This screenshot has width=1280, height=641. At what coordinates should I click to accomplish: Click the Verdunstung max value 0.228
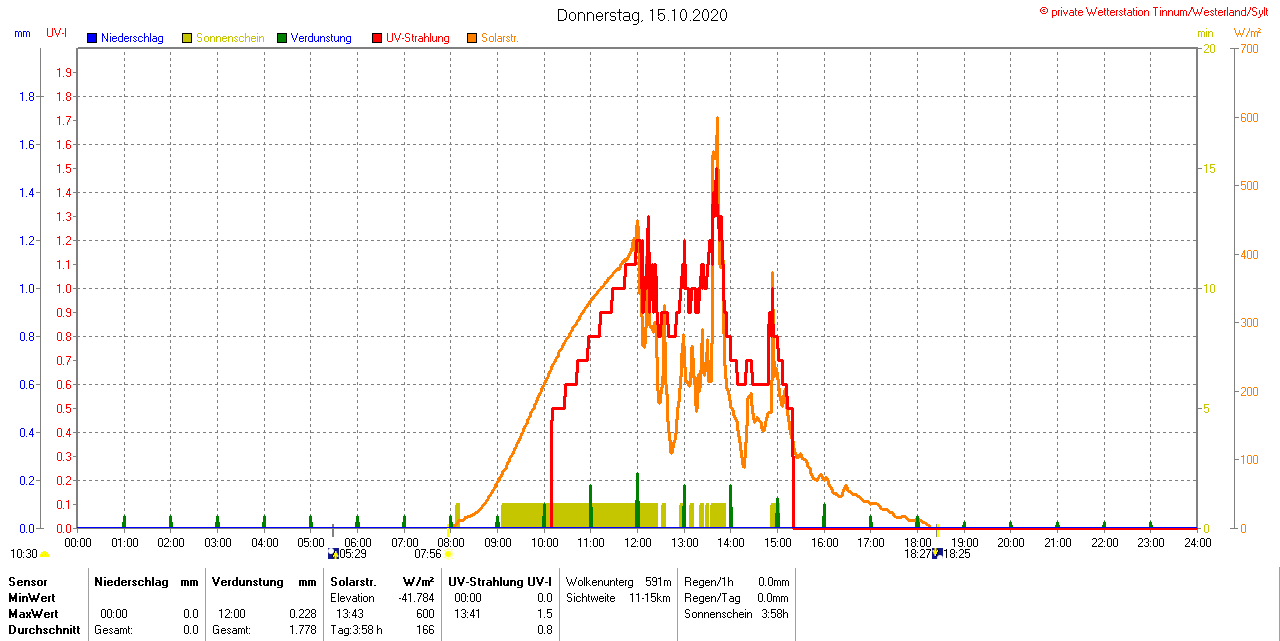tap(303, 614)
